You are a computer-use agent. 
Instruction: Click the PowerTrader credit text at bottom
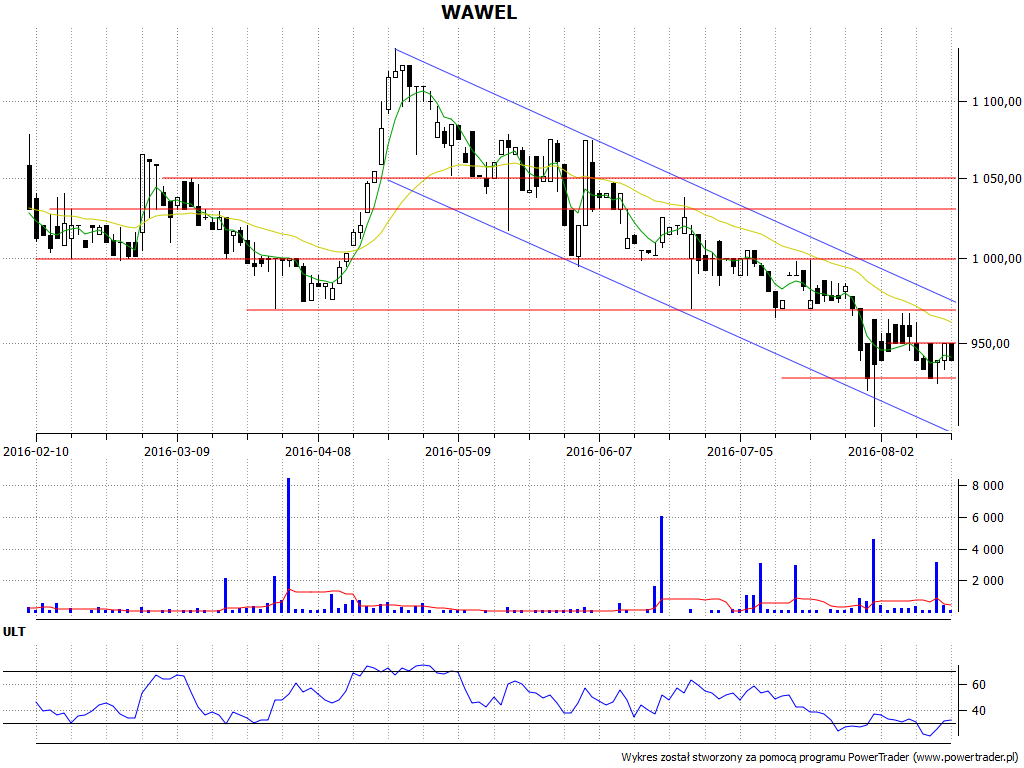(x=821, y=757)
